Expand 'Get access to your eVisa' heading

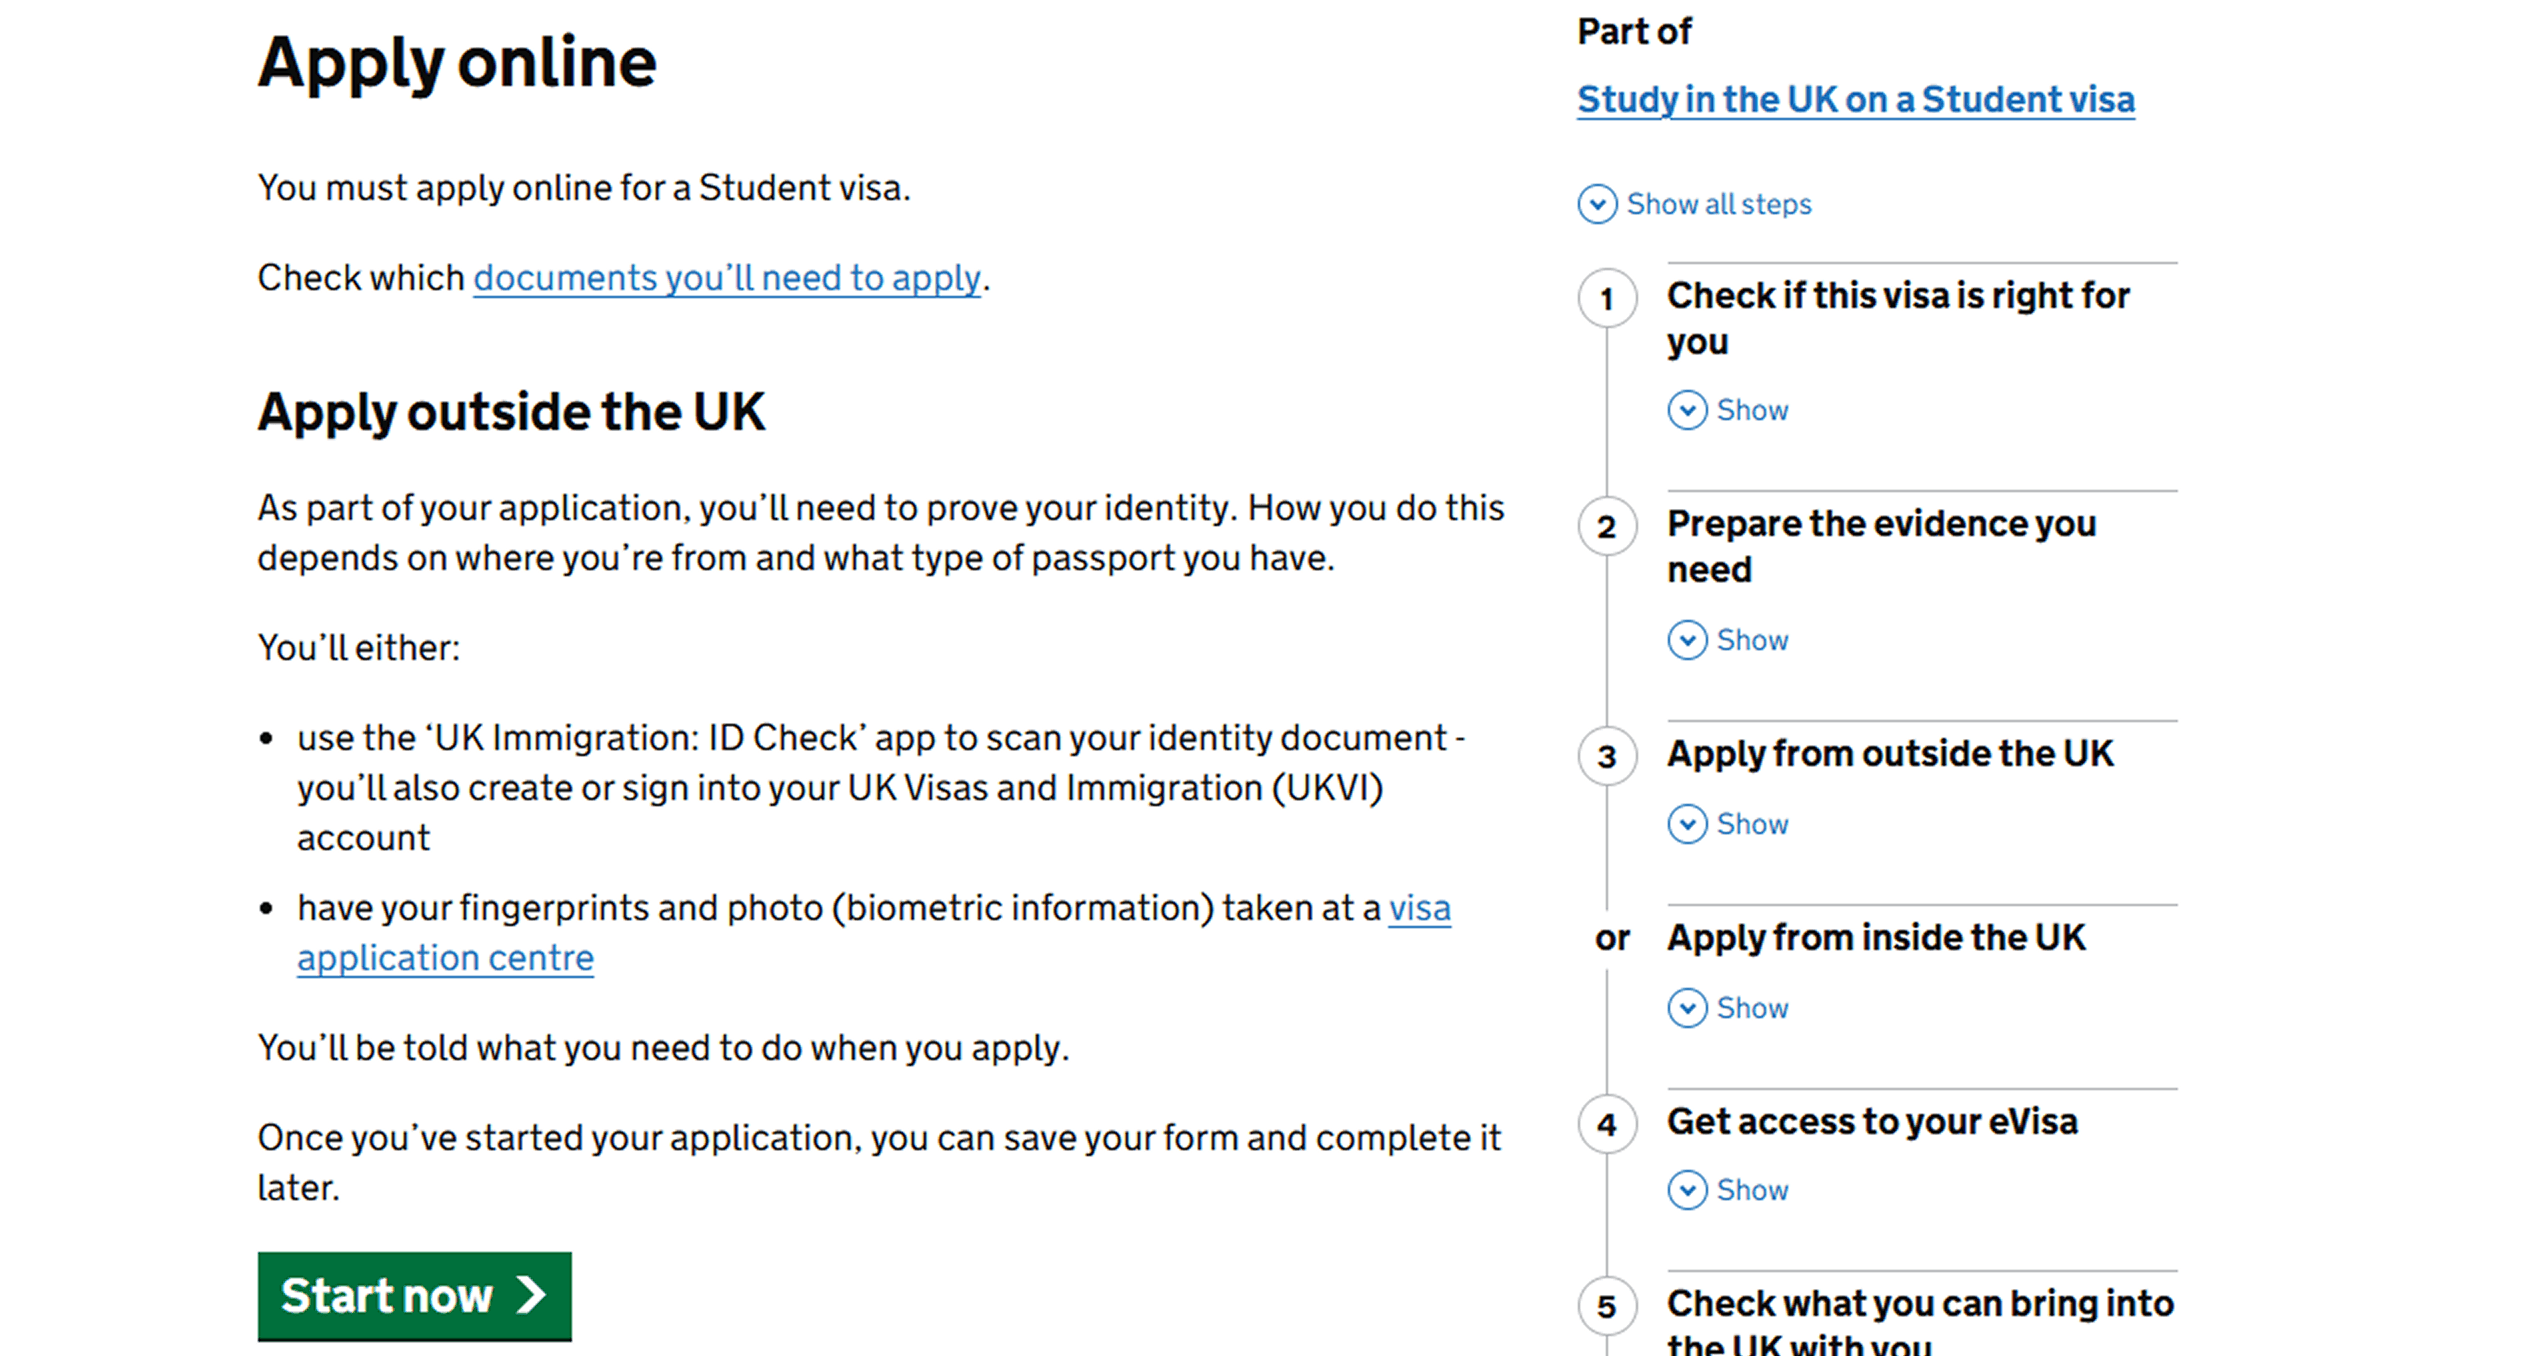point(1871,1122)
